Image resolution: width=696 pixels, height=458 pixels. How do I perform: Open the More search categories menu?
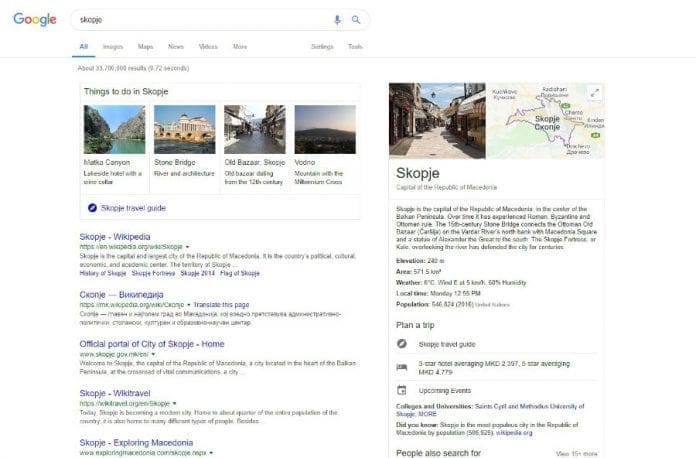coord(239,46)
